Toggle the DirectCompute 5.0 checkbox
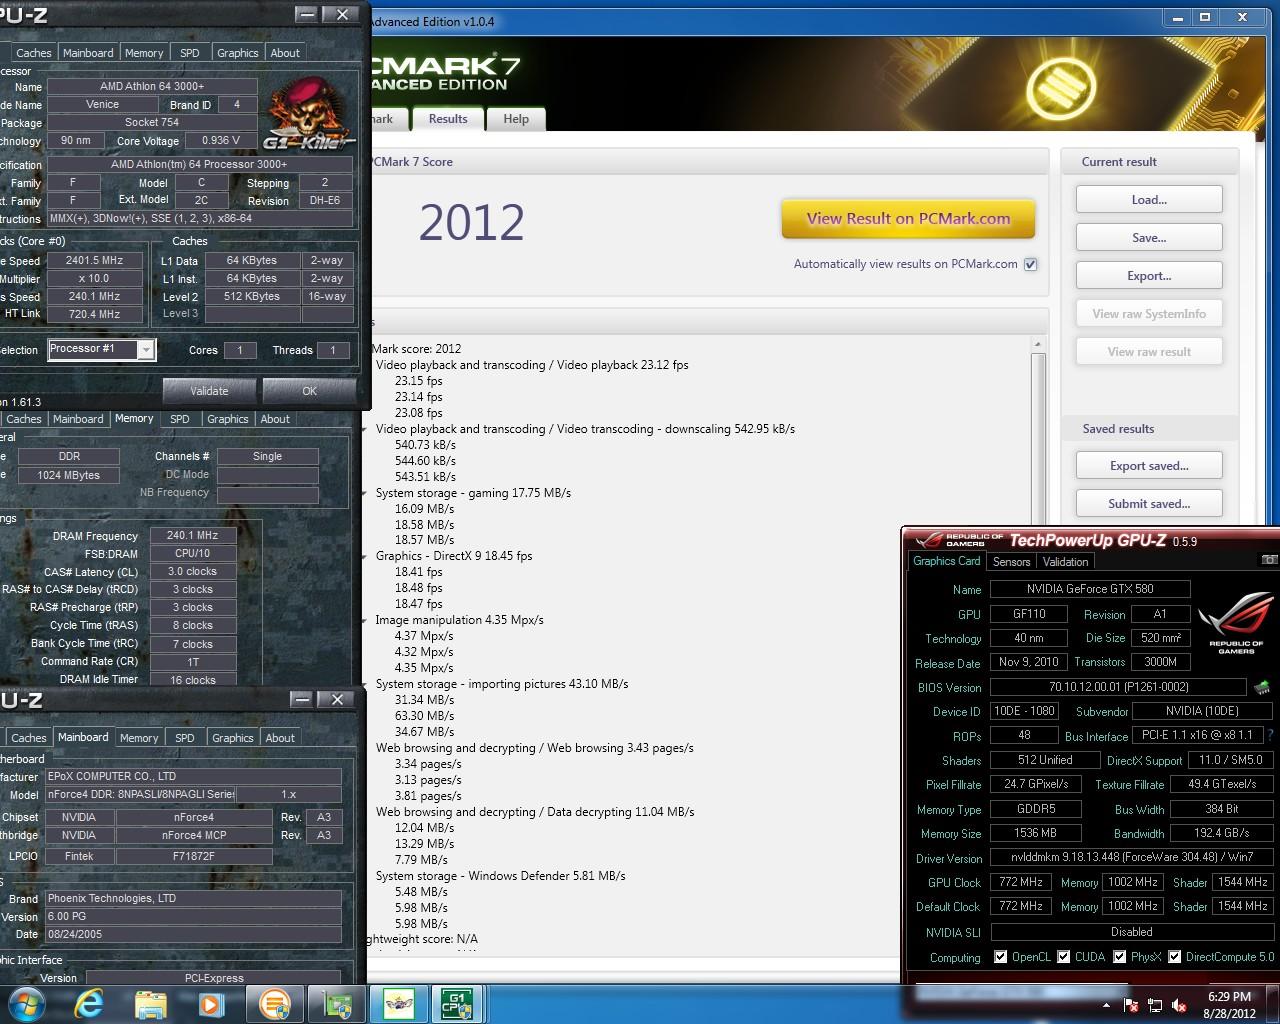Image resolution: width=1280 pixels, height=1024 pixels. coord(1174,957)
